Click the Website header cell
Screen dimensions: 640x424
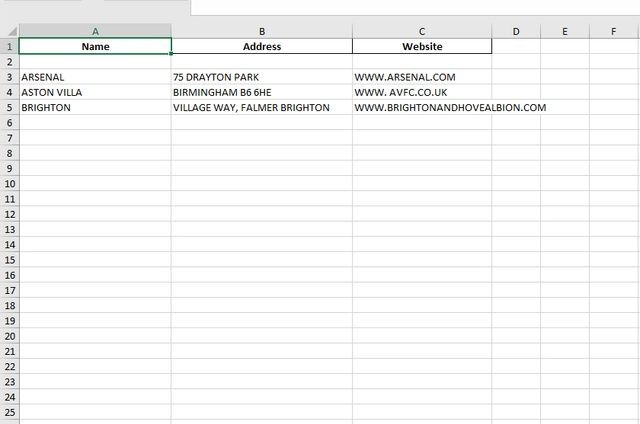point(422,46)
